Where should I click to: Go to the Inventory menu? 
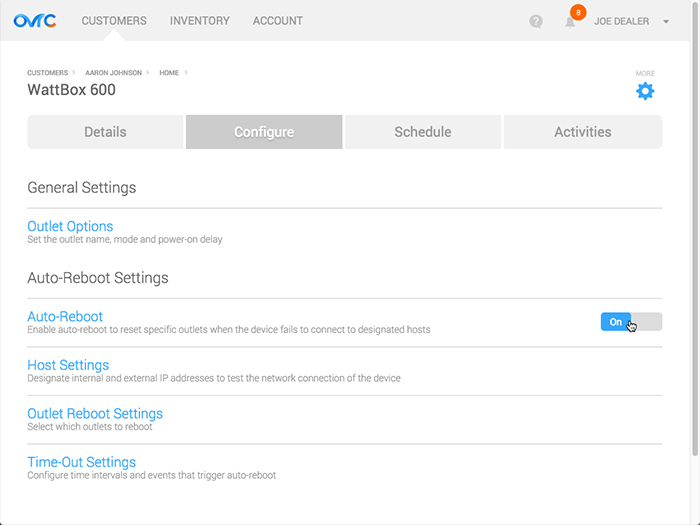[200, 21]
